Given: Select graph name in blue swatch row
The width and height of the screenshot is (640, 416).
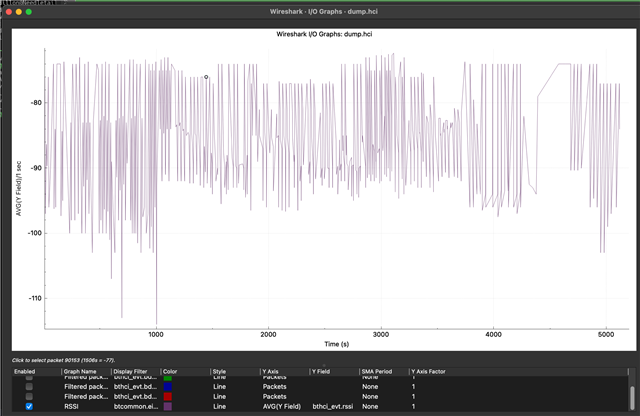Looking at the screenshot, I should [86, 386].
